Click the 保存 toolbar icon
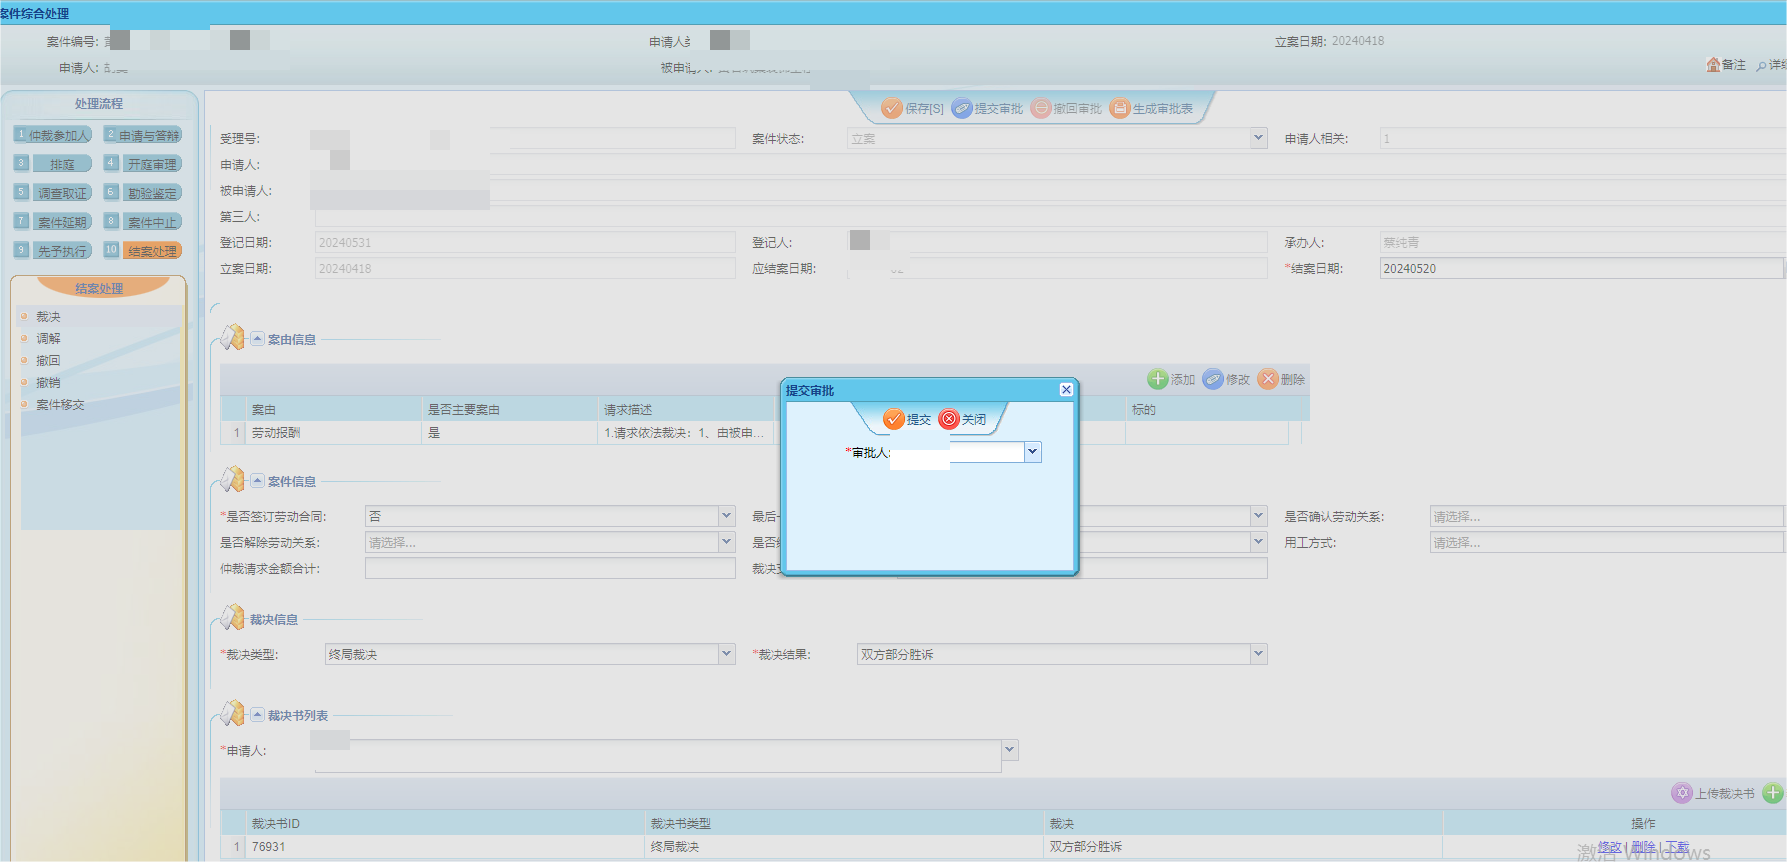 click(x=892, y=108)
